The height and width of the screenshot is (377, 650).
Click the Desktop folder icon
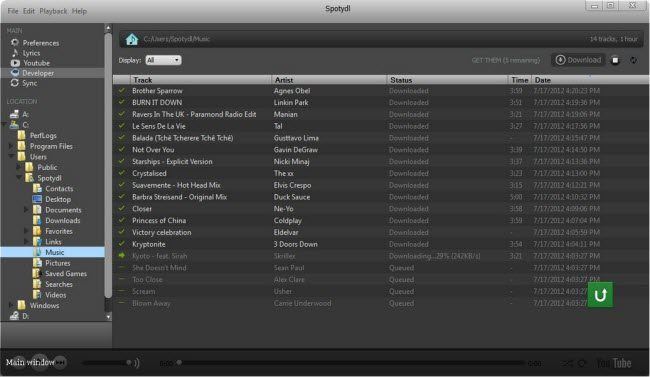pyautogui.click(x=37, y=199)
